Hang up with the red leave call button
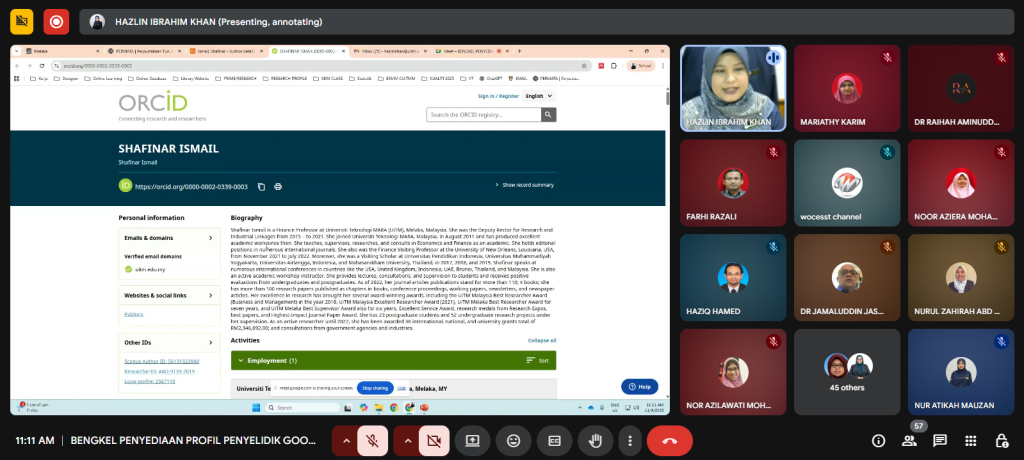The height and width of the screenshot is (460, 1024). [669, 440]
